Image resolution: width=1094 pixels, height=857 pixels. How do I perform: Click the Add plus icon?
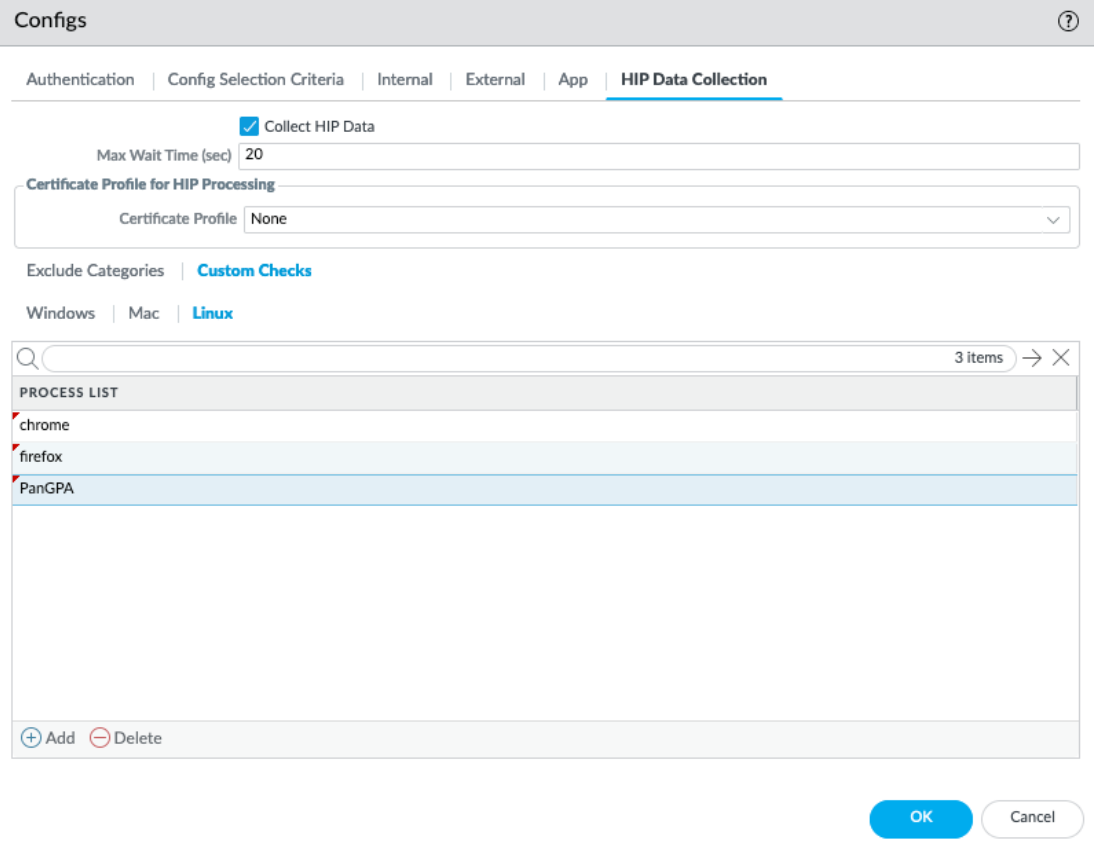[x=31, y=738]
